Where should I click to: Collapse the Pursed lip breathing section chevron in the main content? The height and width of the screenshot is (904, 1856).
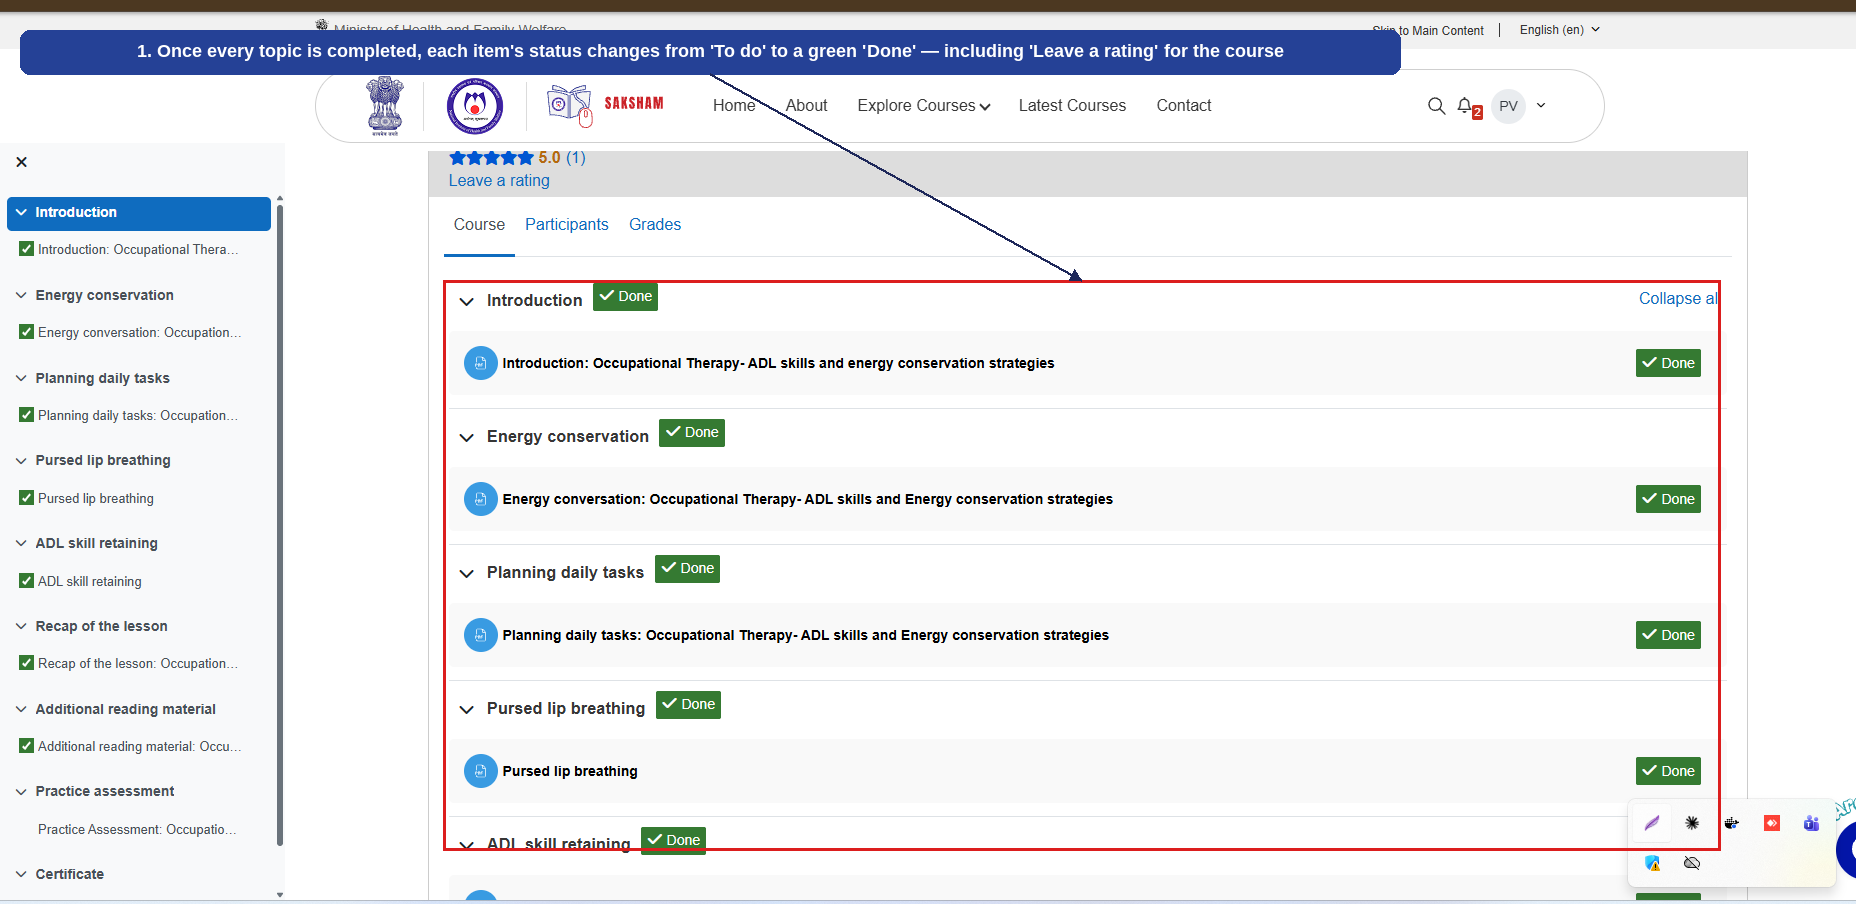tap(466, 709)
